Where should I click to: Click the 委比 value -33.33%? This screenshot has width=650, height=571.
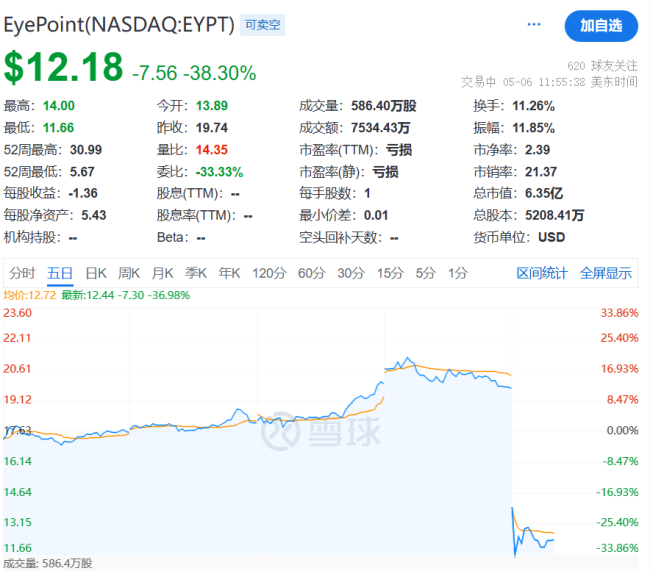point(219,172)
